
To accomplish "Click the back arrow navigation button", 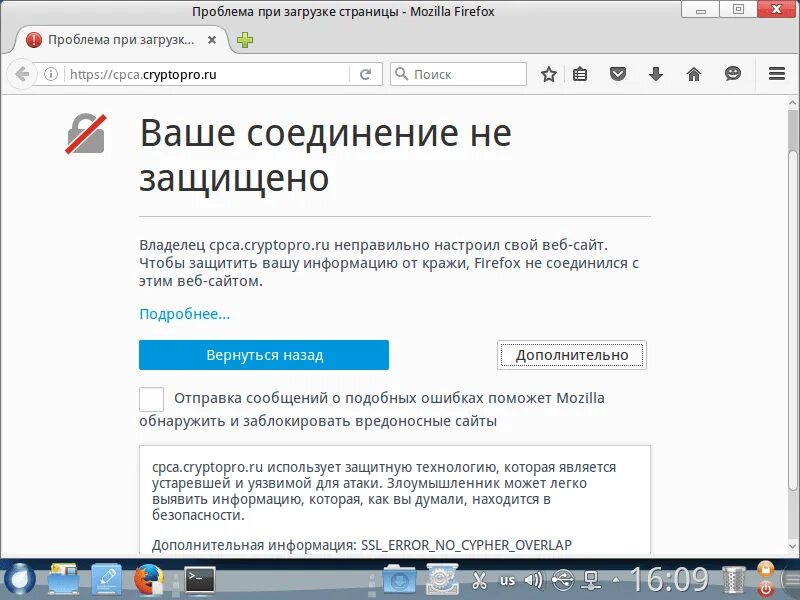I will coord(21,74).
